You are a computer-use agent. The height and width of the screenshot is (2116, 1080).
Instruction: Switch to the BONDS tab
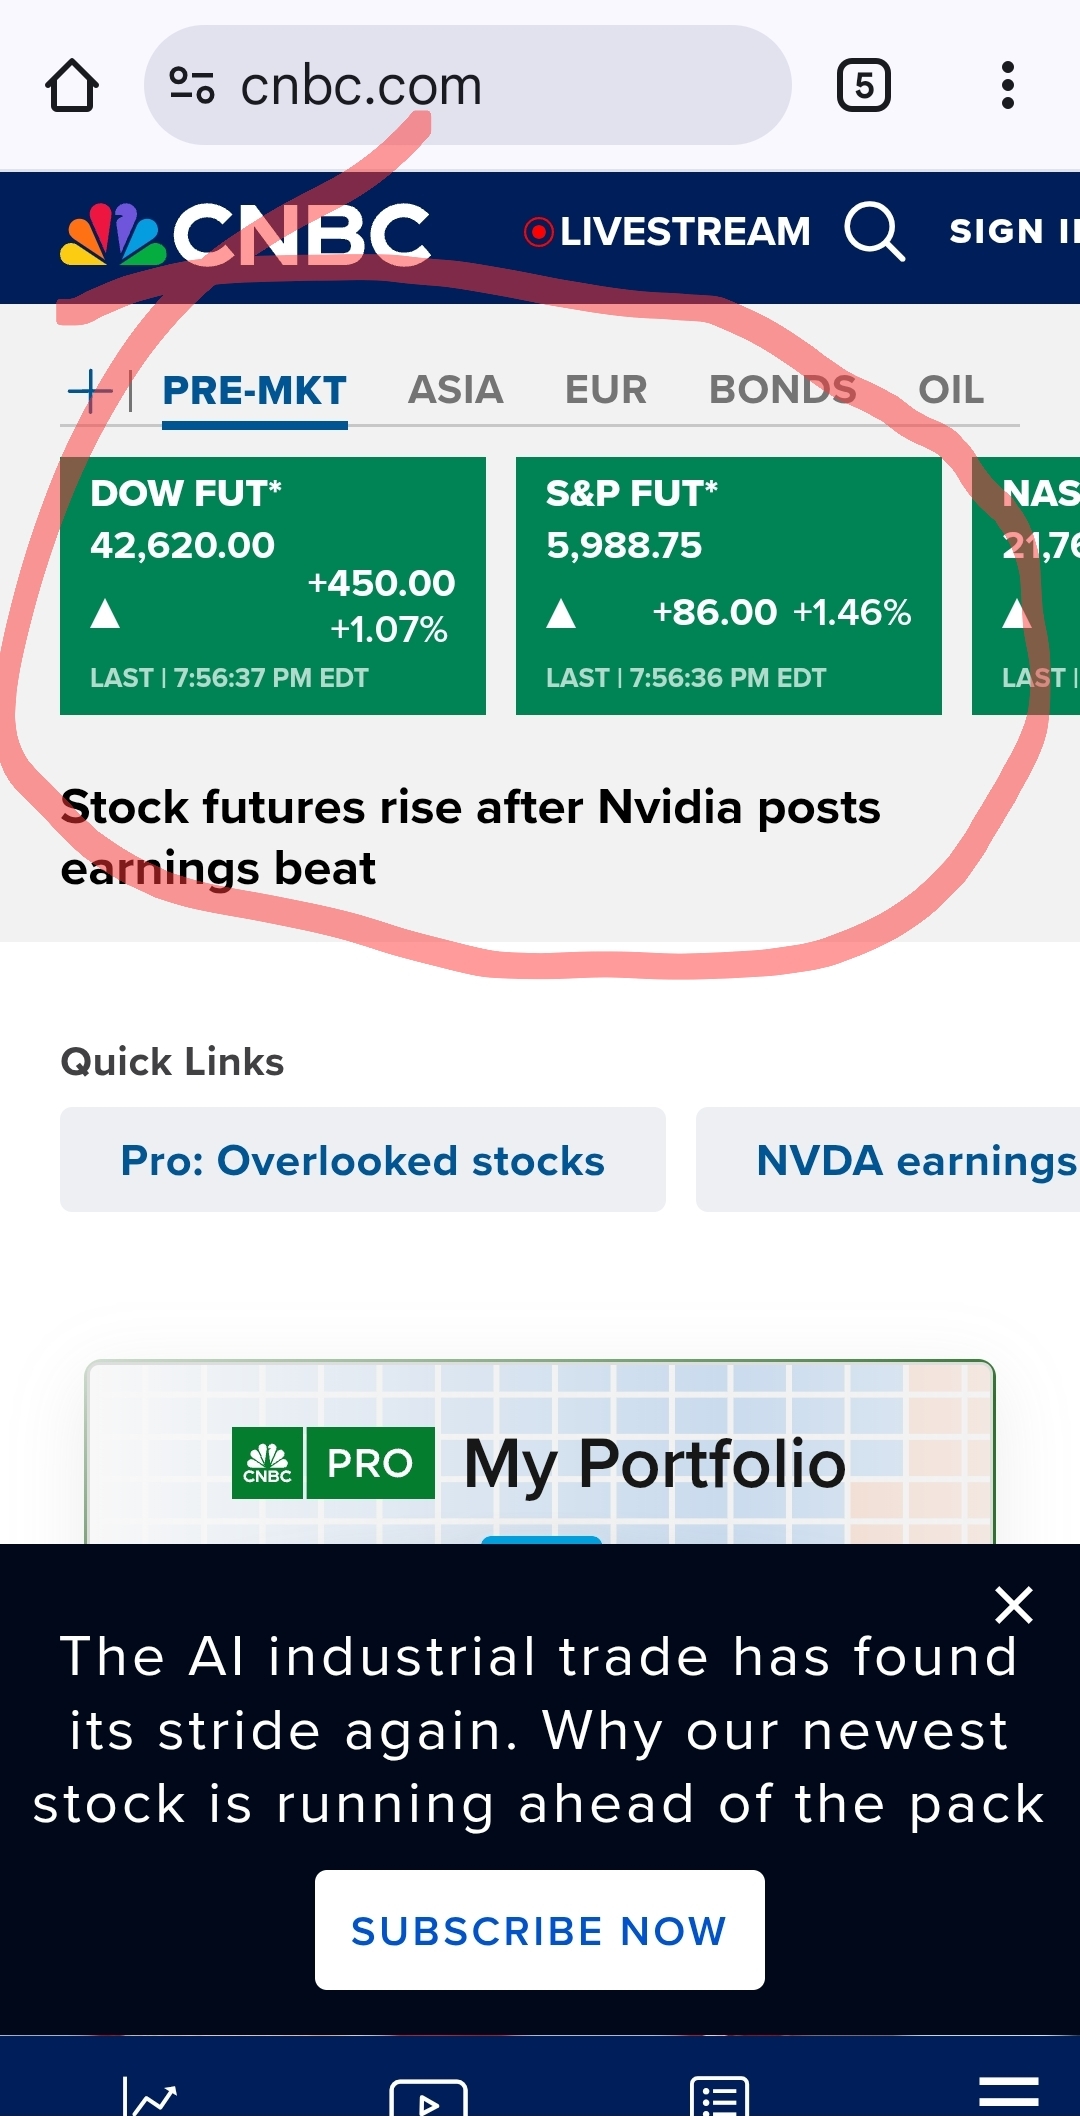(x=783, y=390)
